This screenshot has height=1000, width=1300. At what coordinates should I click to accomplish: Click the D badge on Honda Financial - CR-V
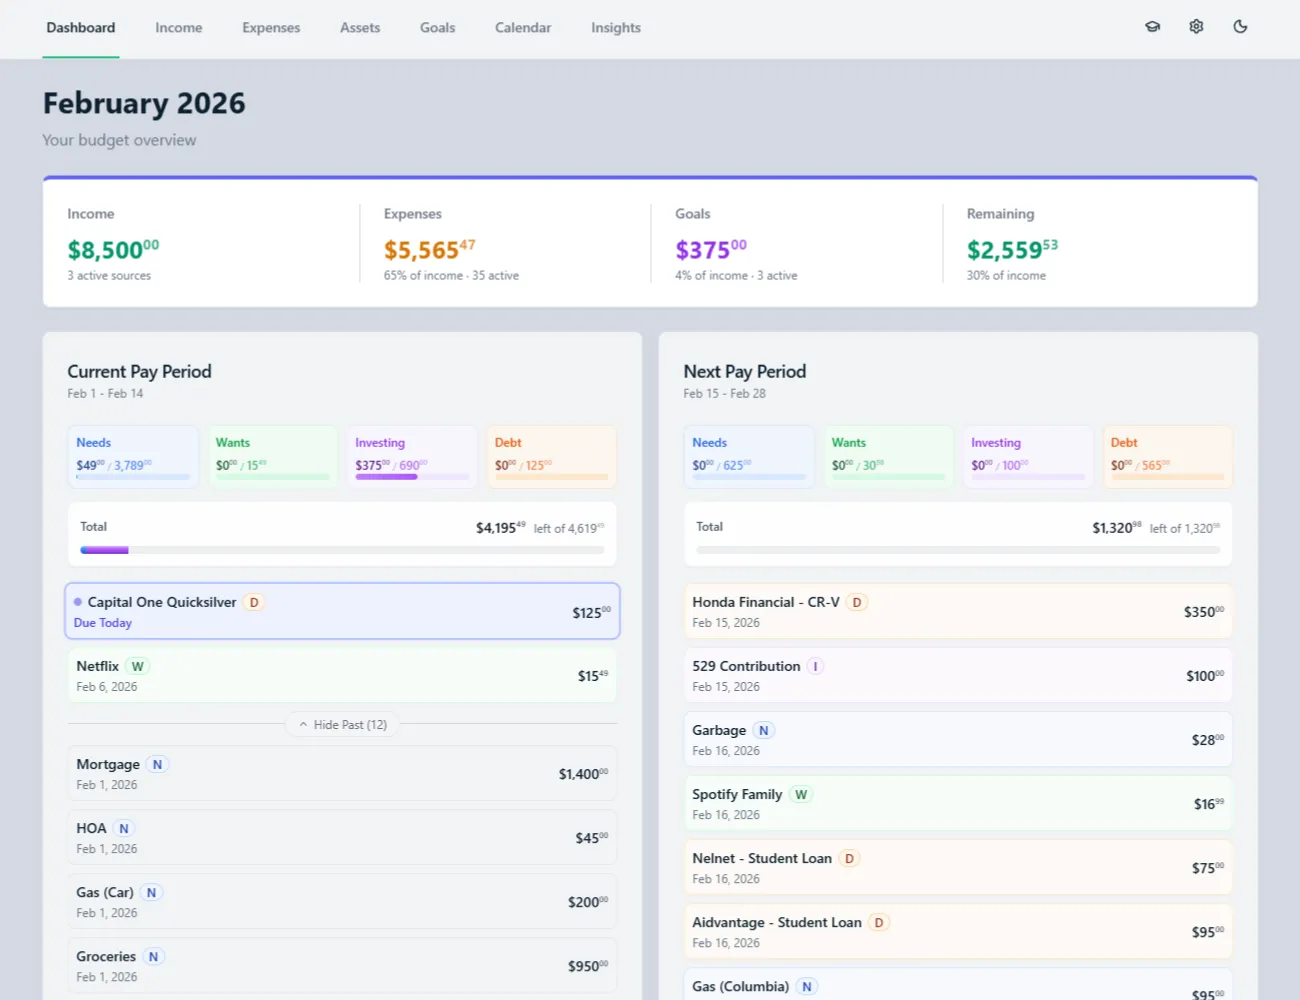tap(856, 602)
